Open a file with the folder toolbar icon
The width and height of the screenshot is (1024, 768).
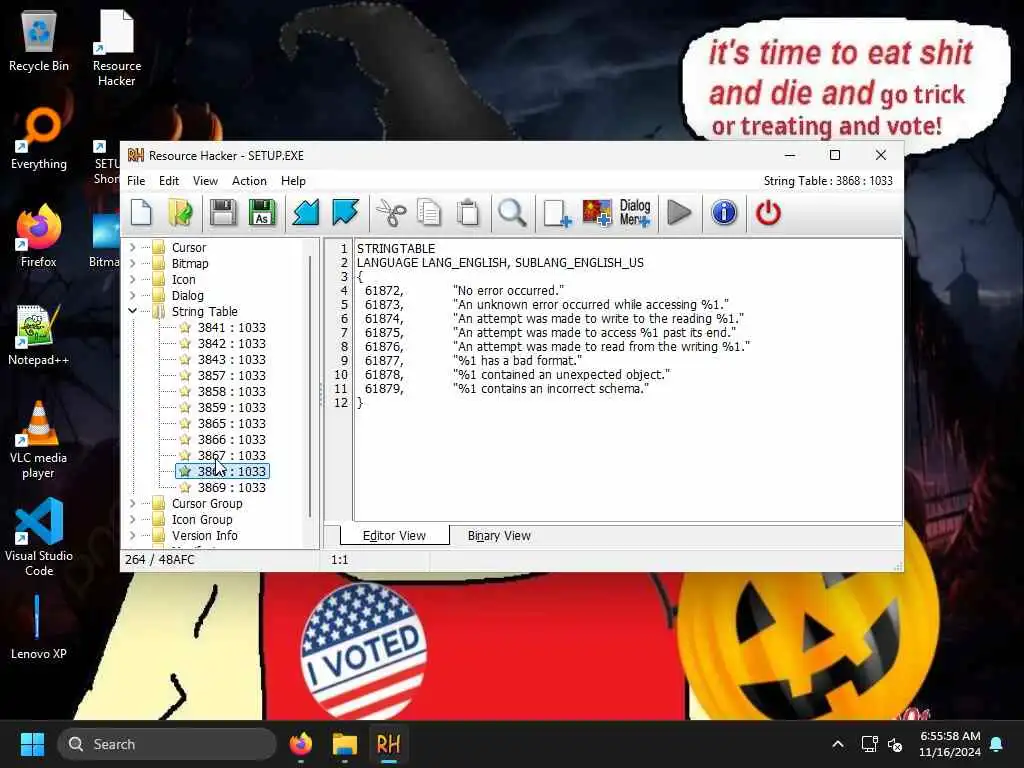pyautogui.click(x=180, y=213)
